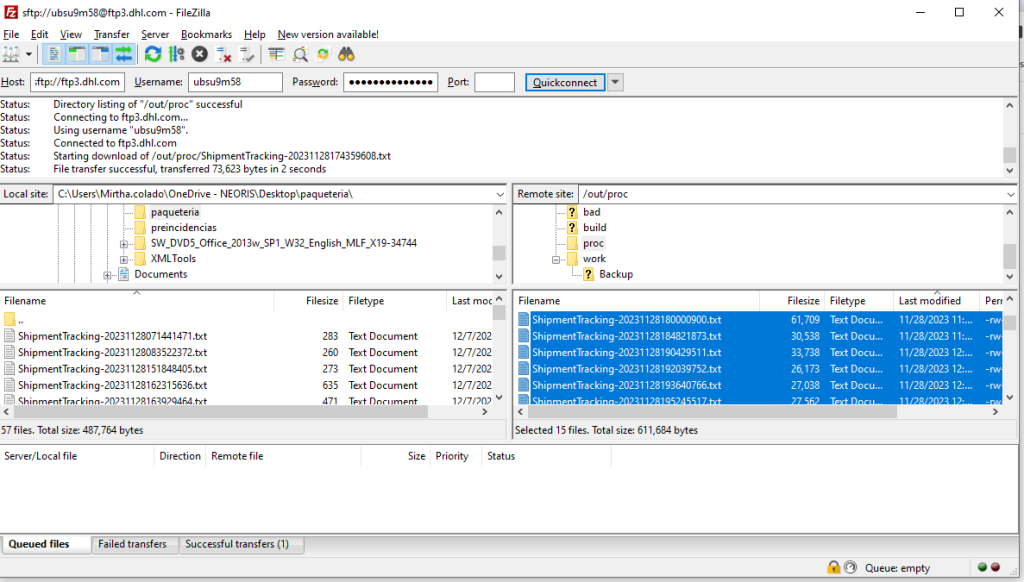Screen dimensions: 1024x582
Task: Expand the SW_DVD5_Office_2013w folder
Action: pos(123,244)
